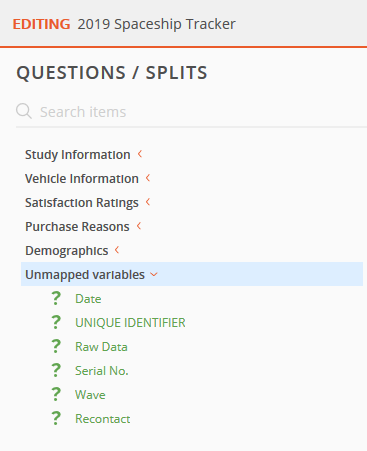Select the Unmapped variables group
This screenshot has height=451, width=367.
coord(192,274)
